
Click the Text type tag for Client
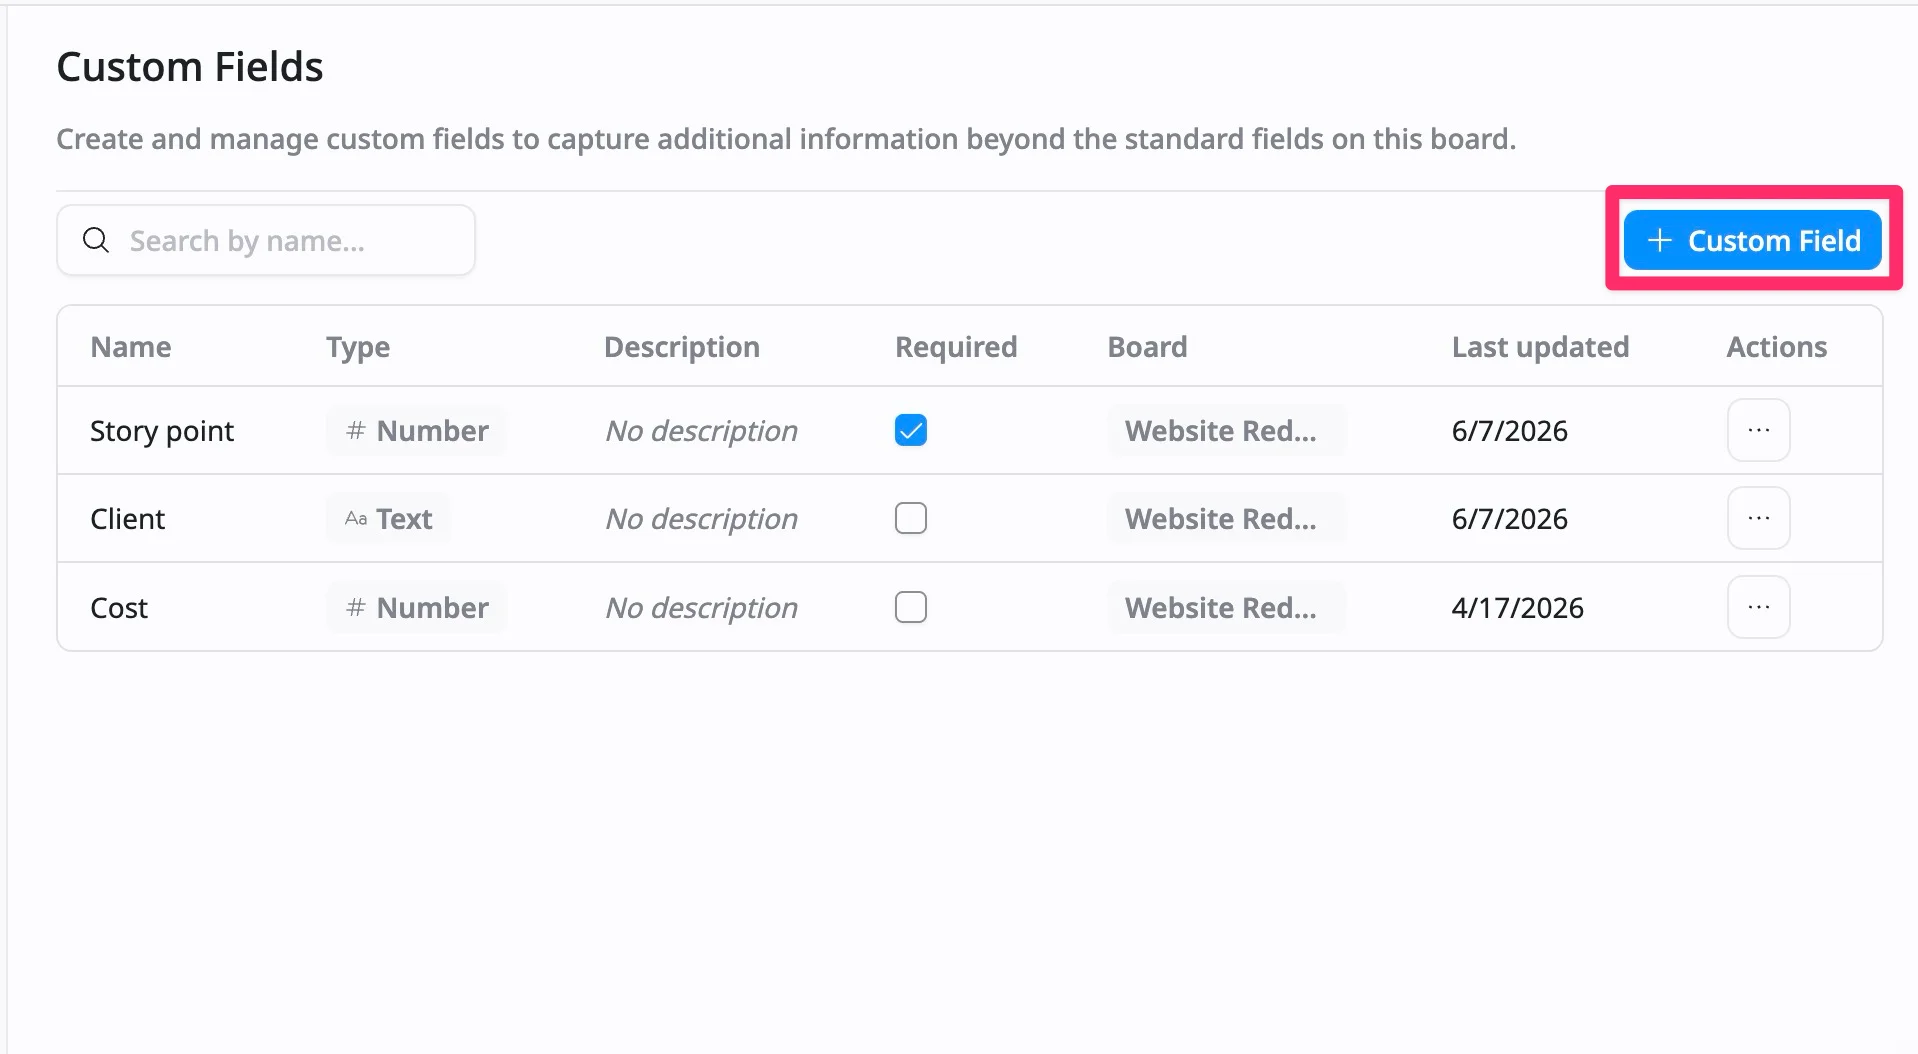pos(388,519)
